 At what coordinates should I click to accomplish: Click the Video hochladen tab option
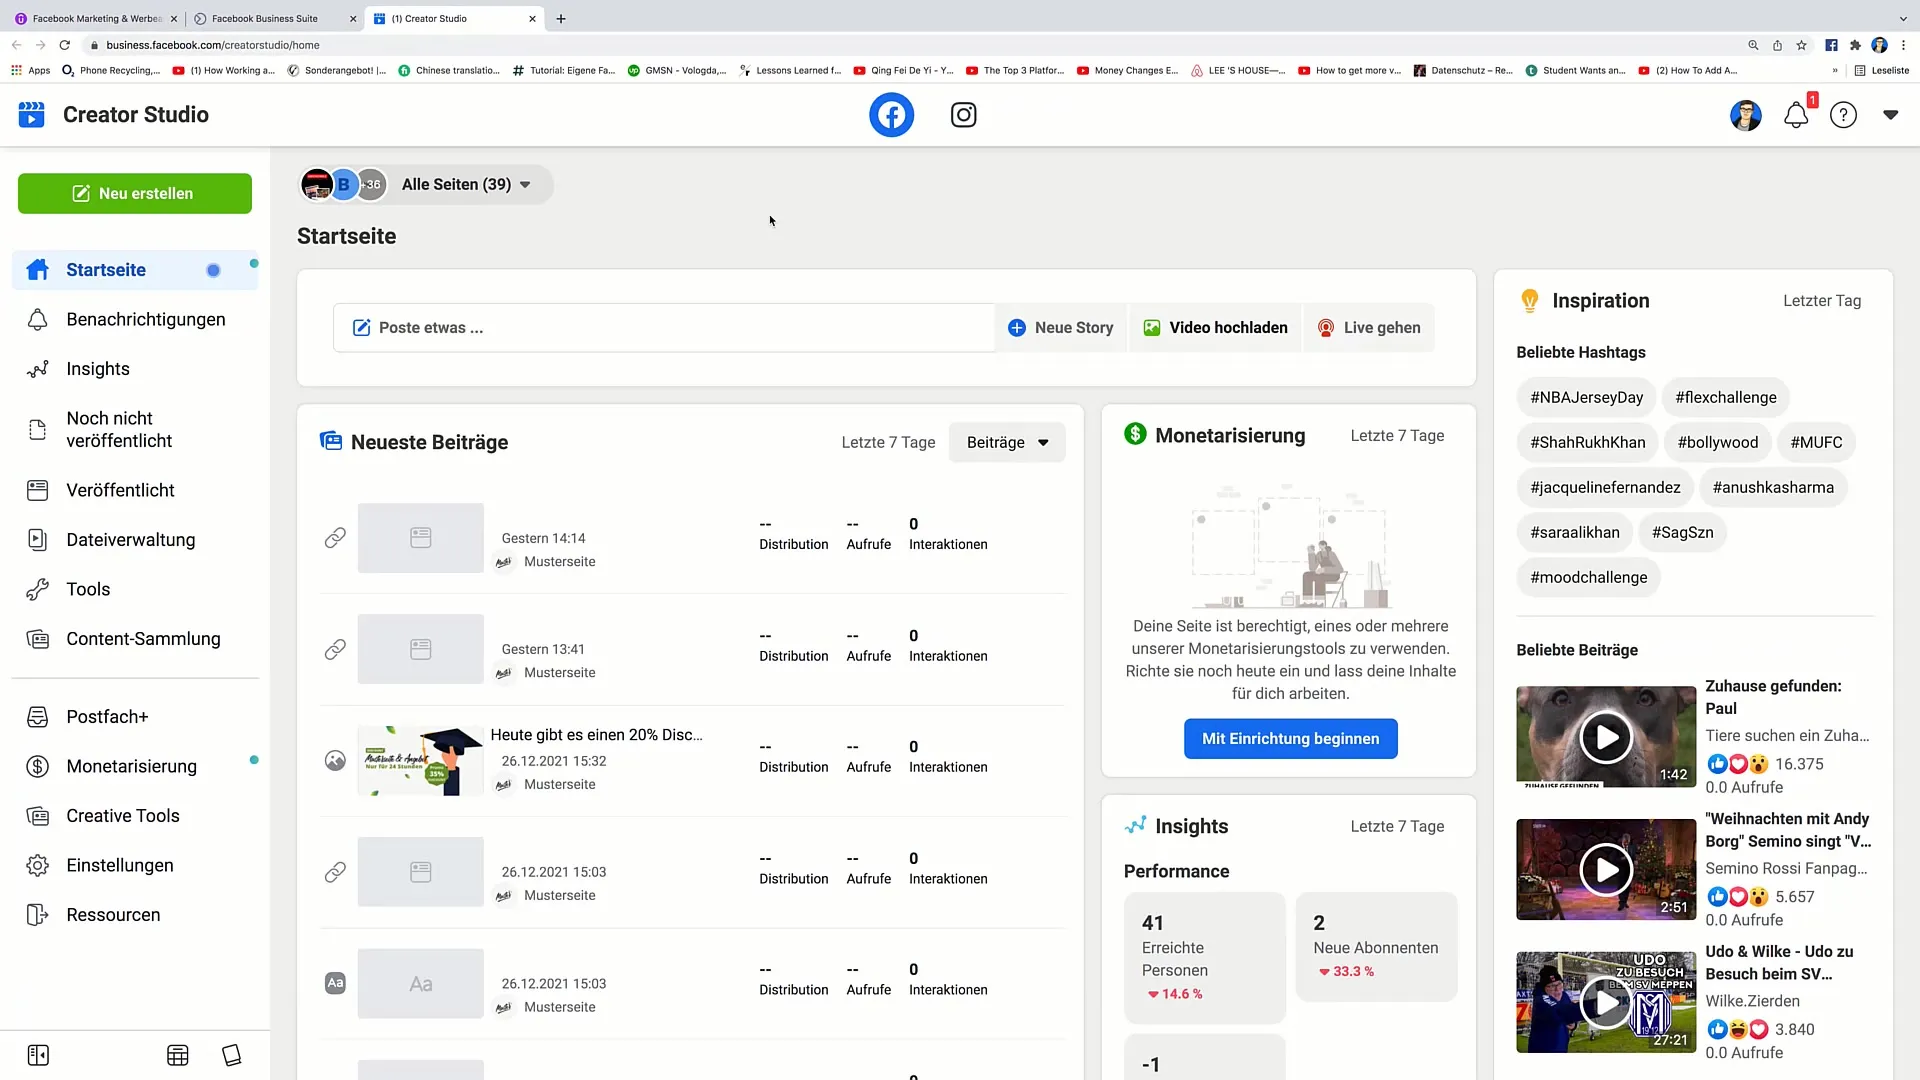tap(1213, 327)
